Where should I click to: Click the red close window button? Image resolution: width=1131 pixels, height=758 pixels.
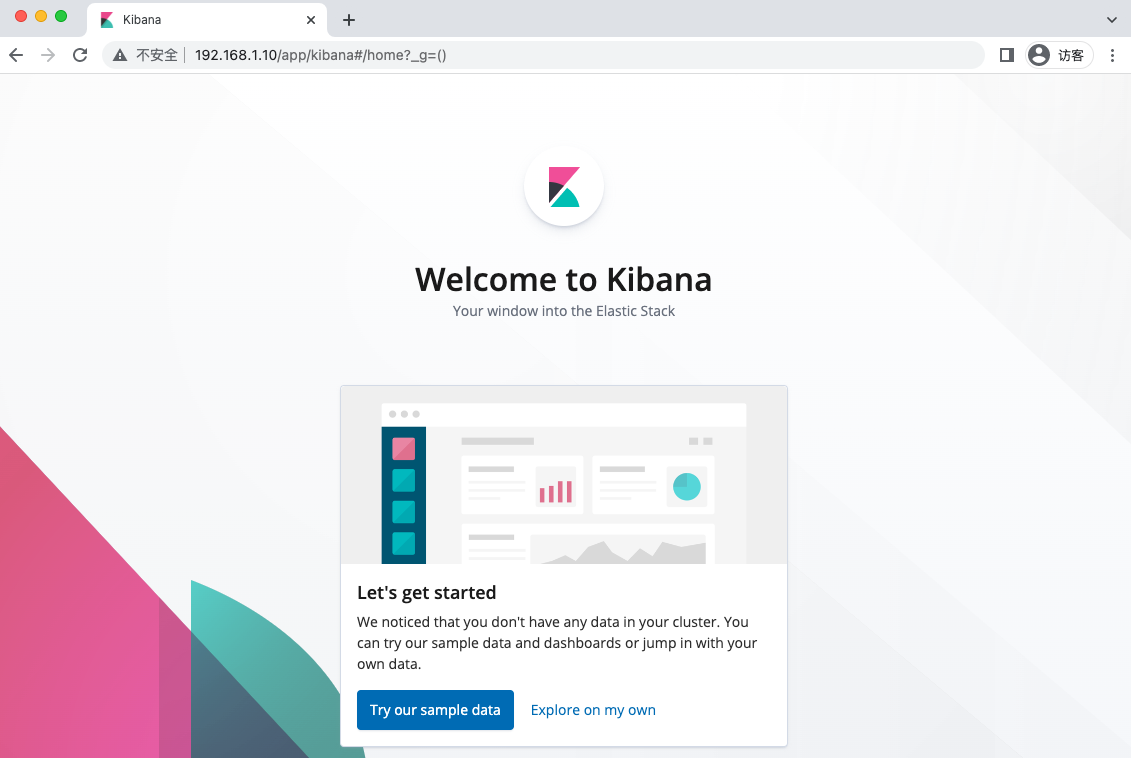tap(21, 16)
